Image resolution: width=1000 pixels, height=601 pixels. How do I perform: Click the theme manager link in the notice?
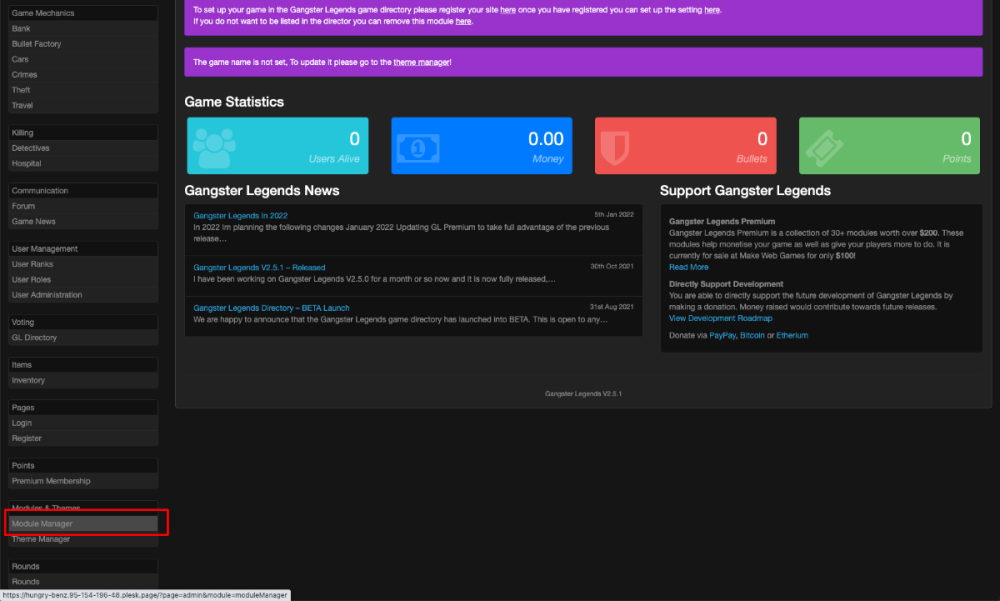[x=421, y=61]
